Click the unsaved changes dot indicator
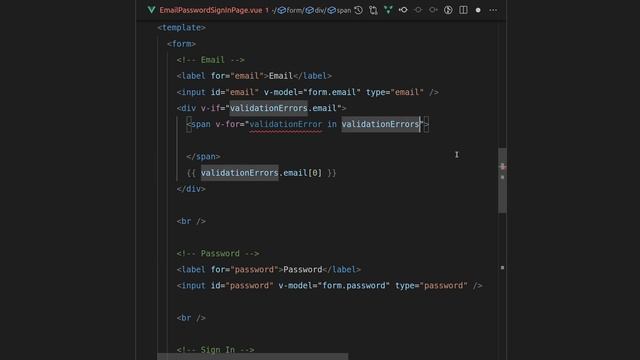Image resolution: width=640 pixels, height=360 pixels. pyautogui.click(x=478, y=10)
